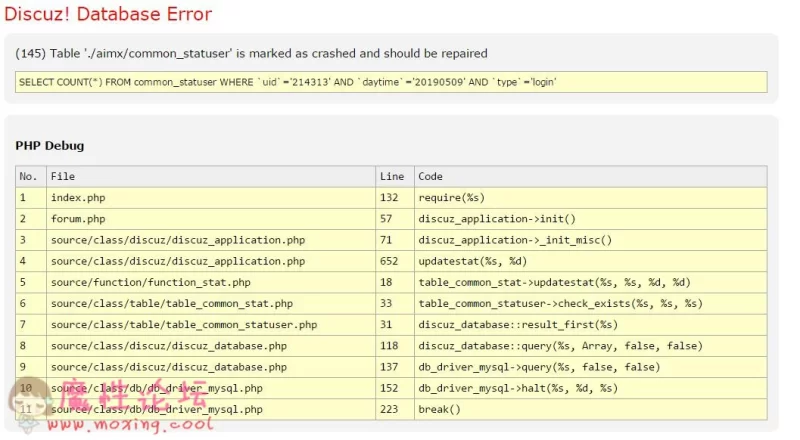This screenshot has width=800, height=440.
Task: Click discuz_database.php file in row 9
Action: pyautogui.click(x=211, y=367)
